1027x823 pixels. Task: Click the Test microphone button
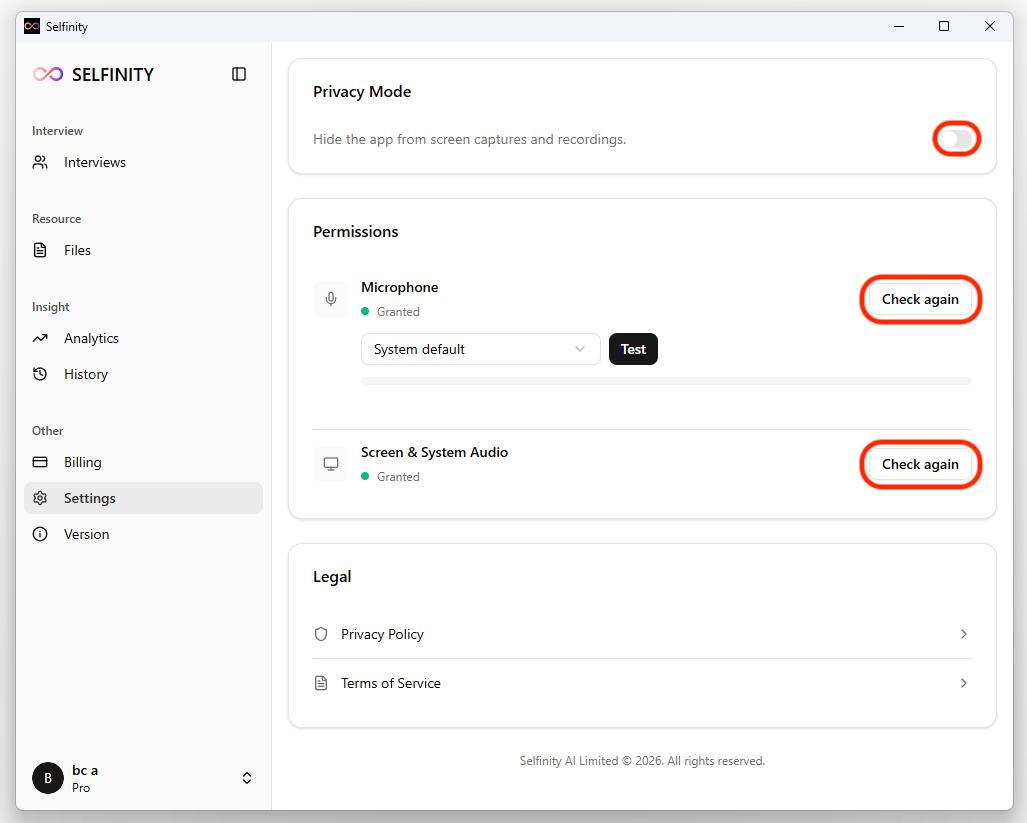[x=633, y=349]
